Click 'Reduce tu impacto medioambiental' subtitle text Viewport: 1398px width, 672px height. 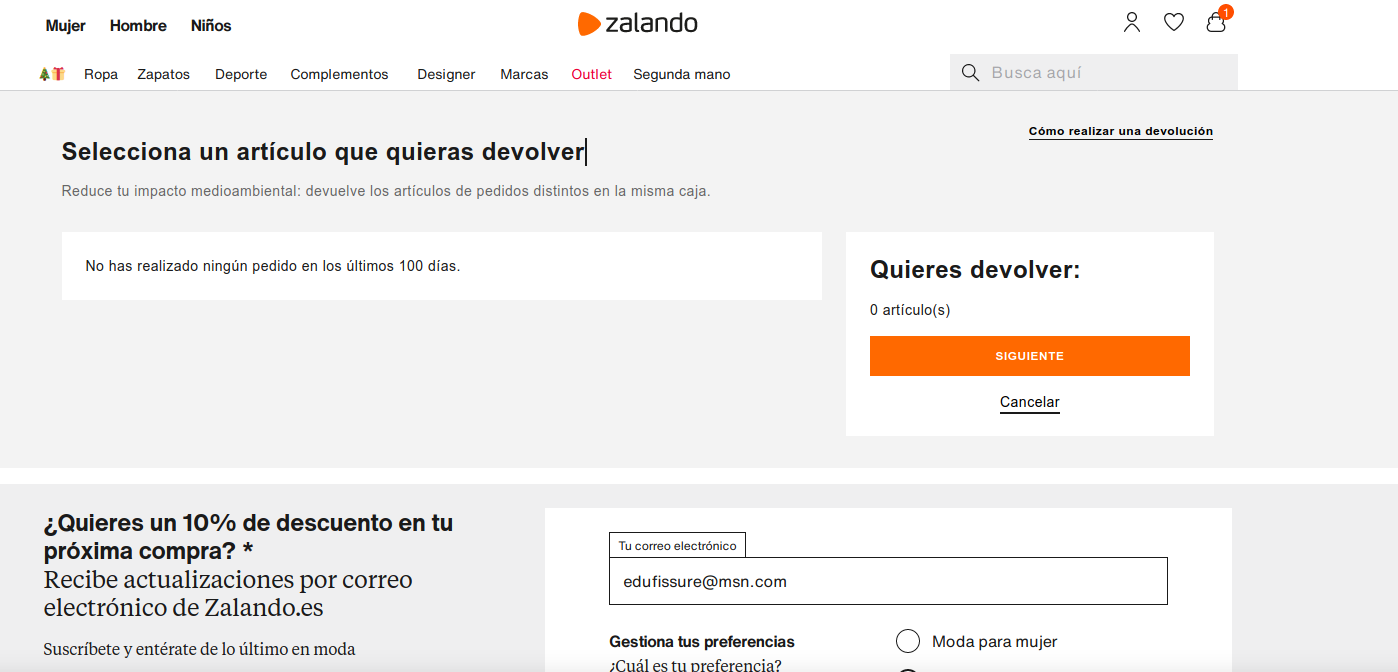(386, 191)
